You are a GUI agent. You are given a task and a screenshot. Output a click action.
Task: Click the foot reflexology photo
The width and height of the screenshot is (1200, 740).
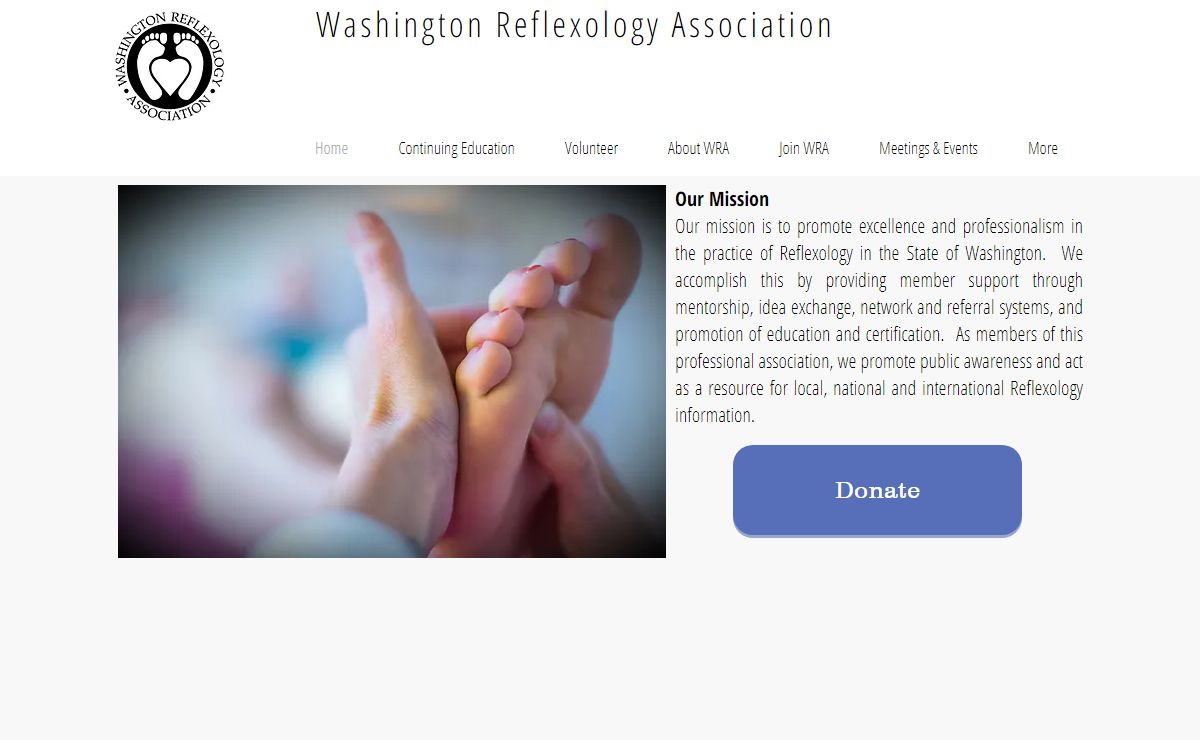coord(392,371)
